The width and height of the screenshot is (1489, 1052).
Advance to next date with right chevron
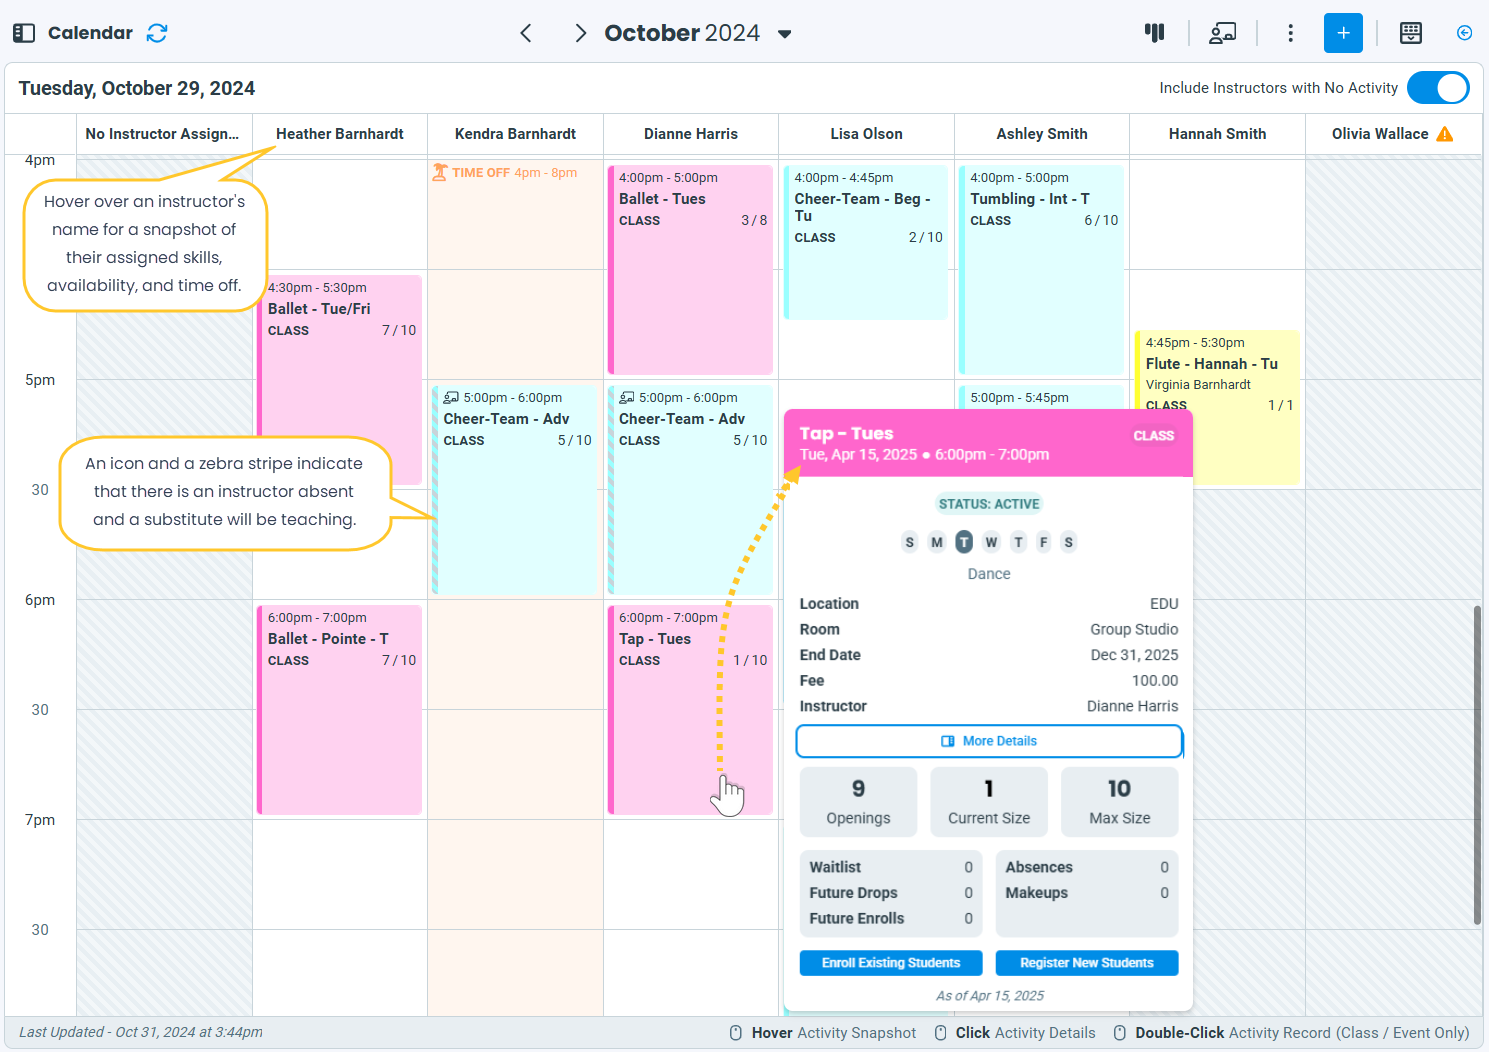[580, 33]
